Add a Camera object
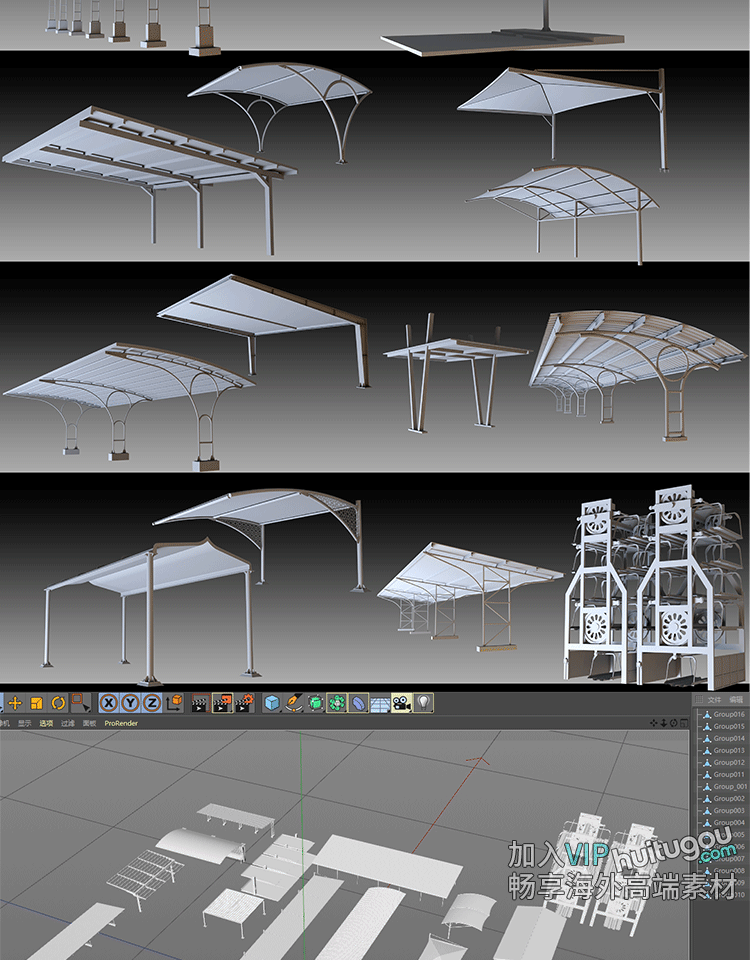This screenshot has height=960, width=750. [401, 703]
